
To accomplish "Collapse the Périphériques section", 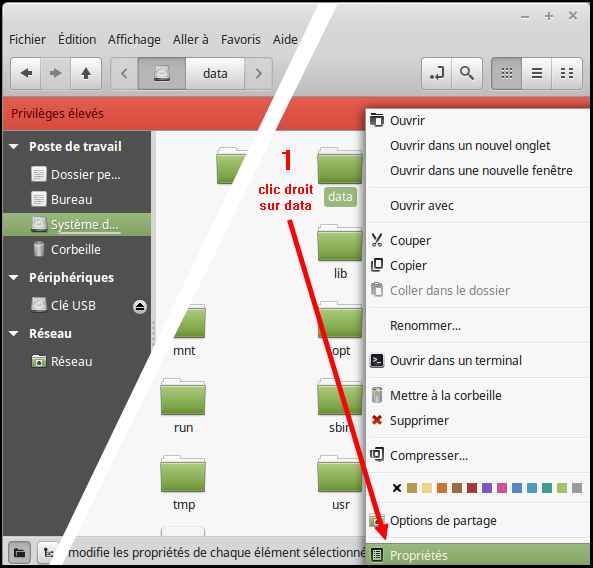I will click(x=14, y=278).
